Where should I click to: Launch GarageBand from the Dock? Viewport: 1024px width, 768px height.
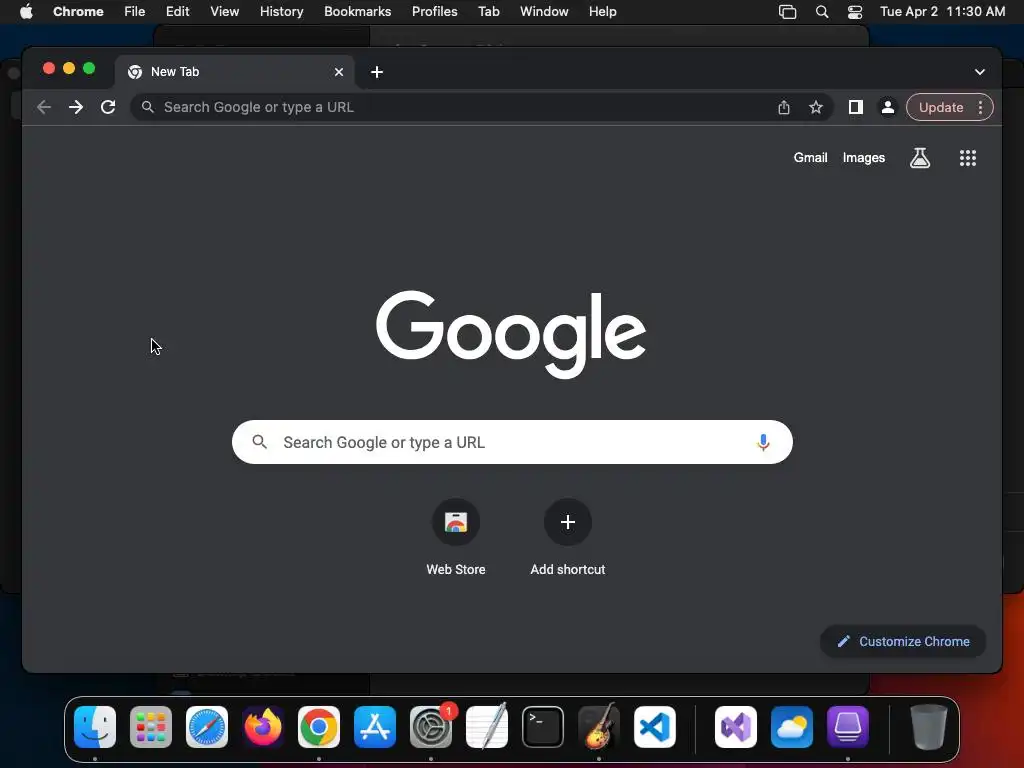click(599, 727)
